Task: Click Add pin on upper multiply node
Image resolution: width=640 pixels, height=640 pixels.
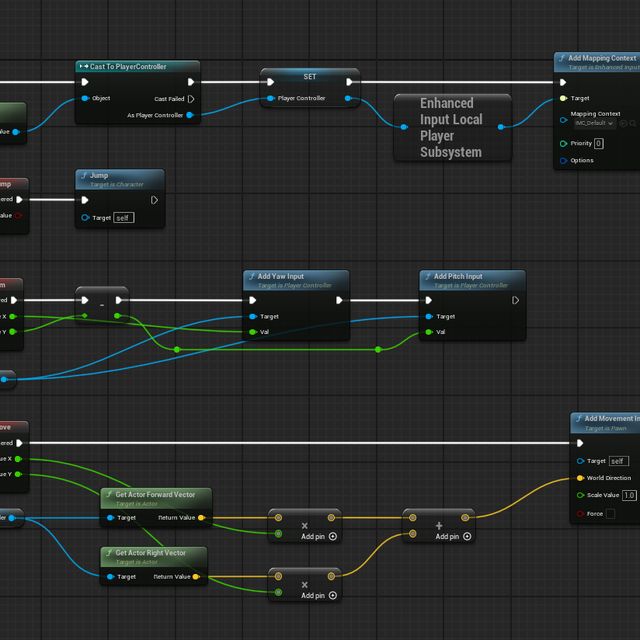Action: click(319, 536)
